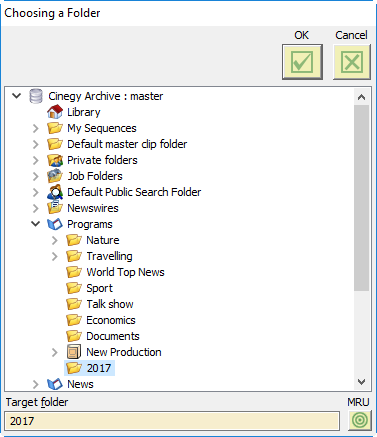
Task: Click the Job Folders icon
Action: (55, 176)
